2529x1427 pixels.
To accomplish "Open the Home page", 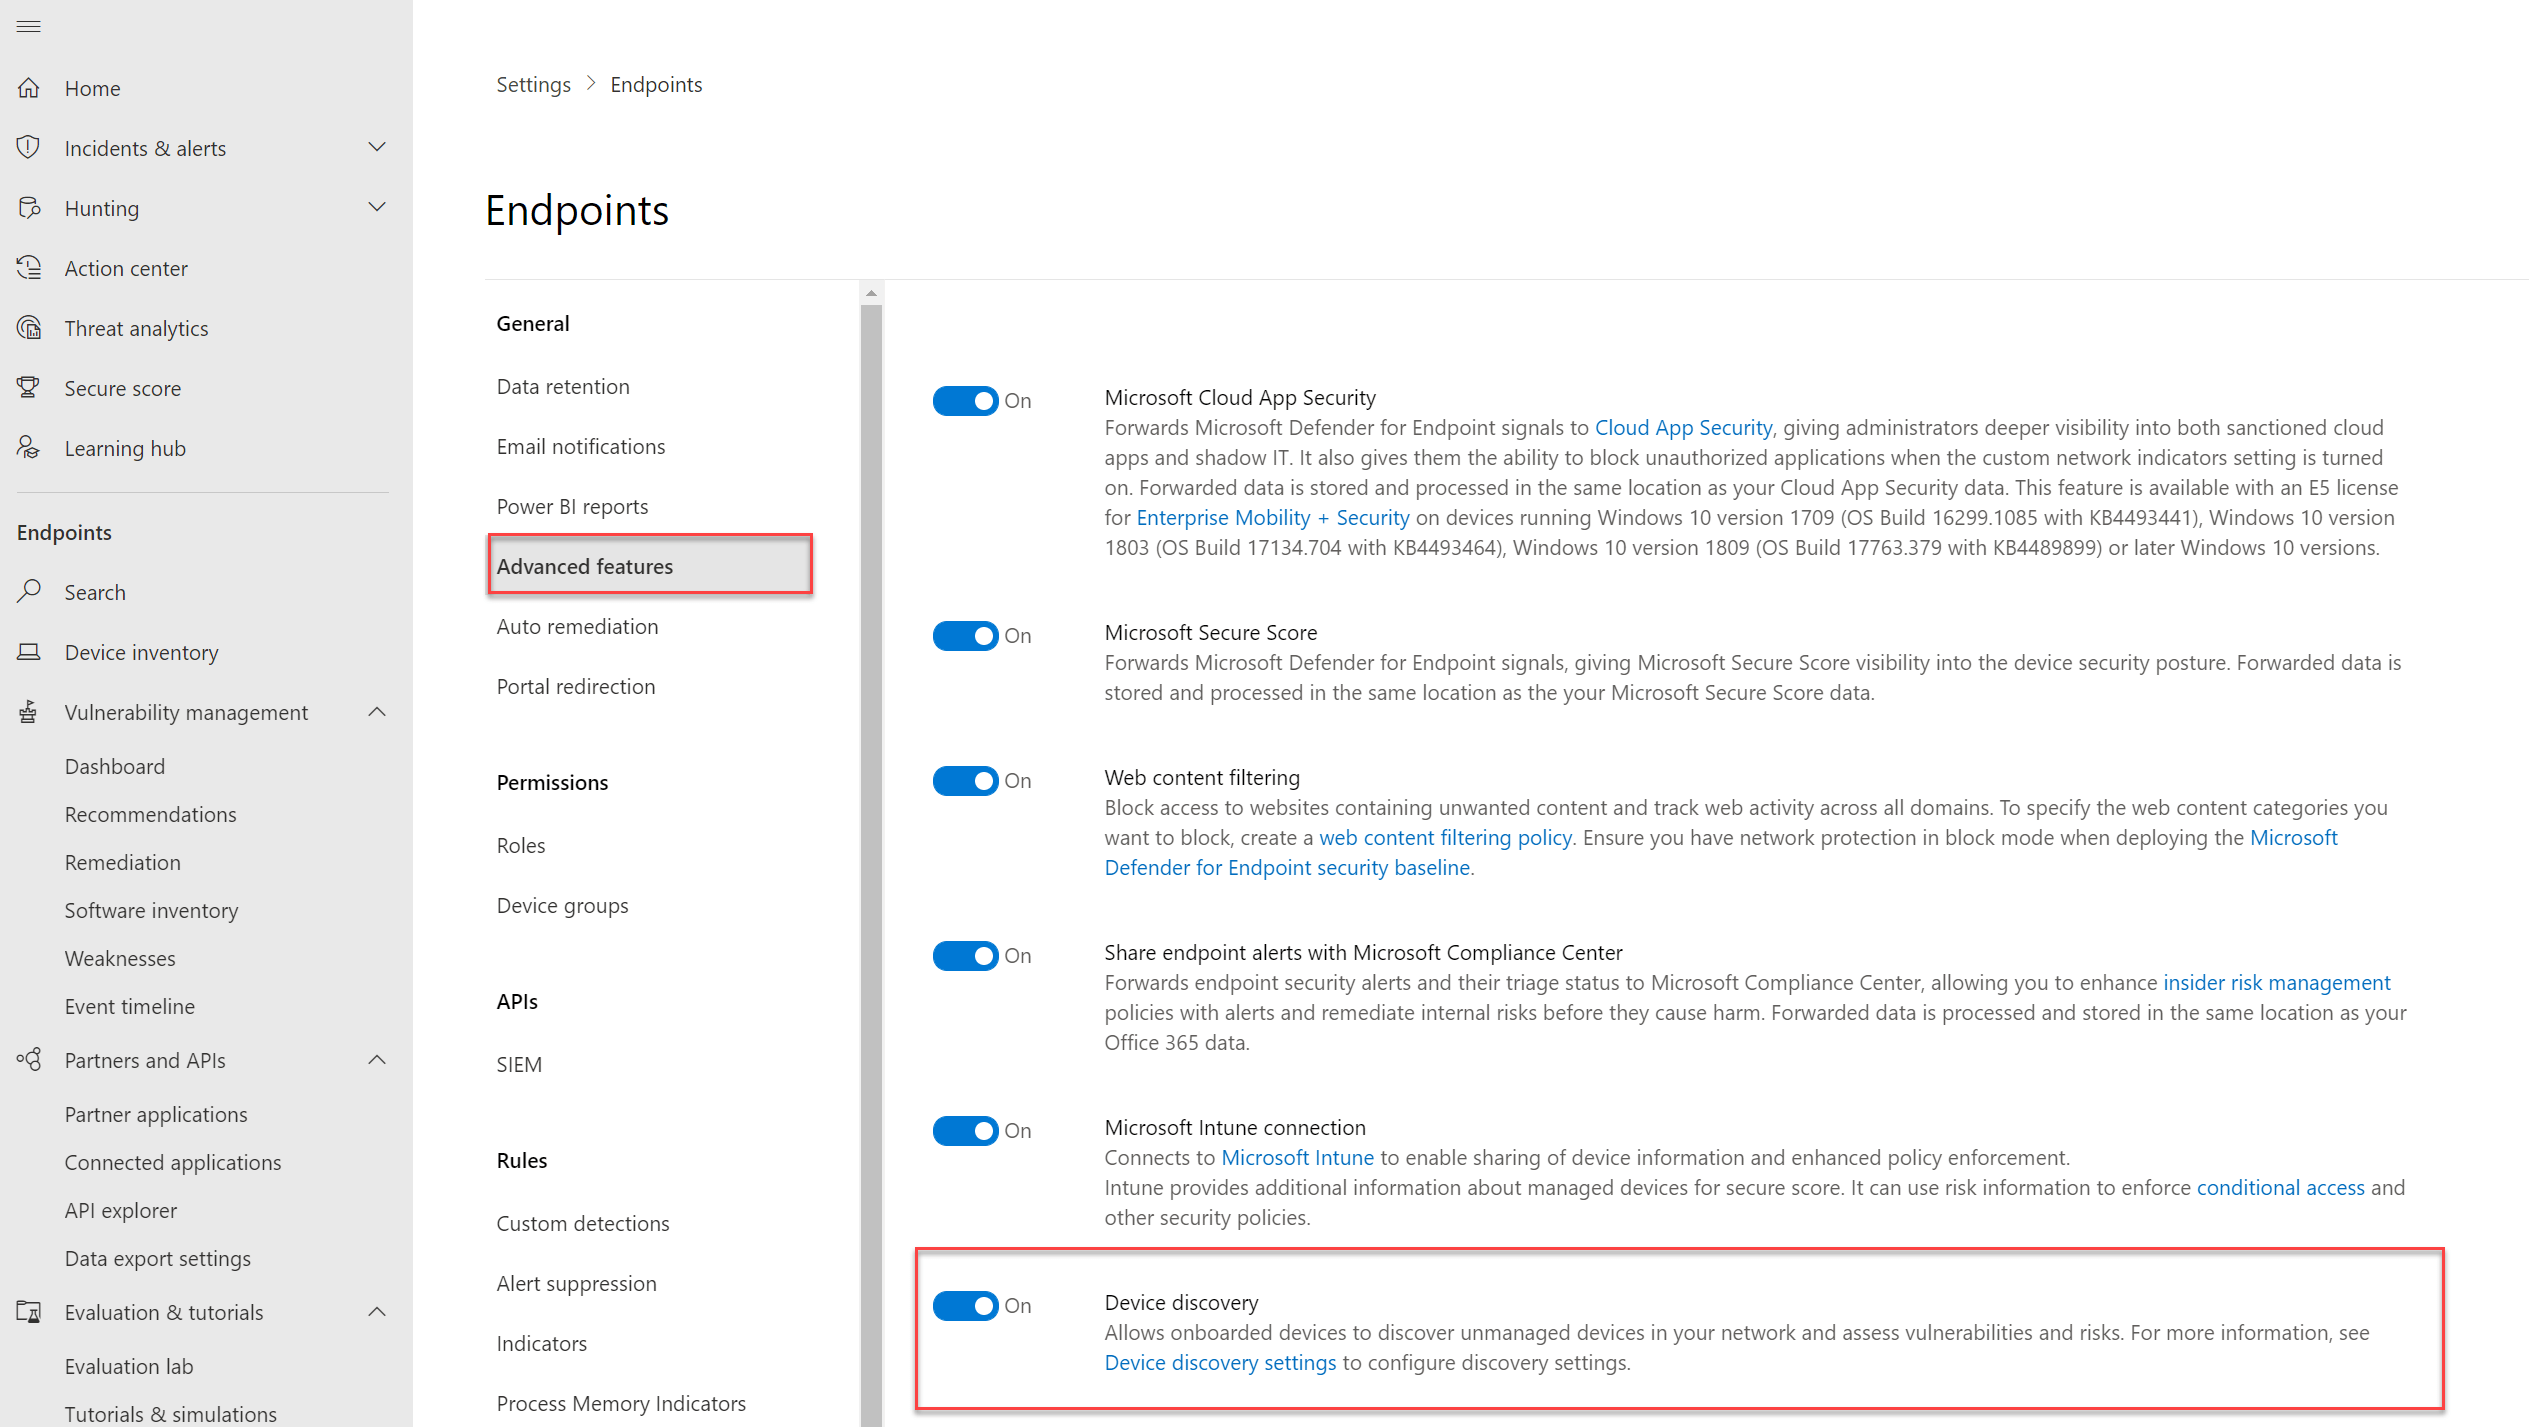I will [x=92, y=88].
